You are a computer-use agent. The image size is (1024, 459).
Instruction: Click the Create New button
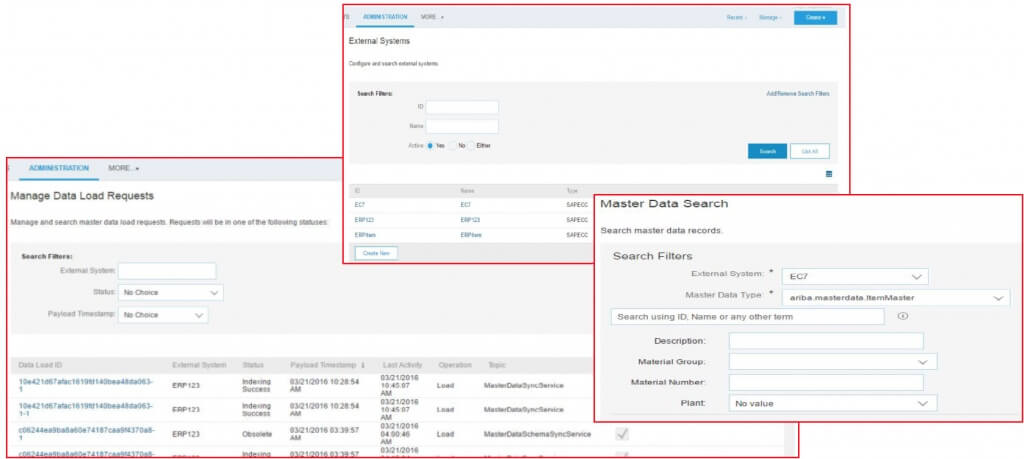[376, 253]
